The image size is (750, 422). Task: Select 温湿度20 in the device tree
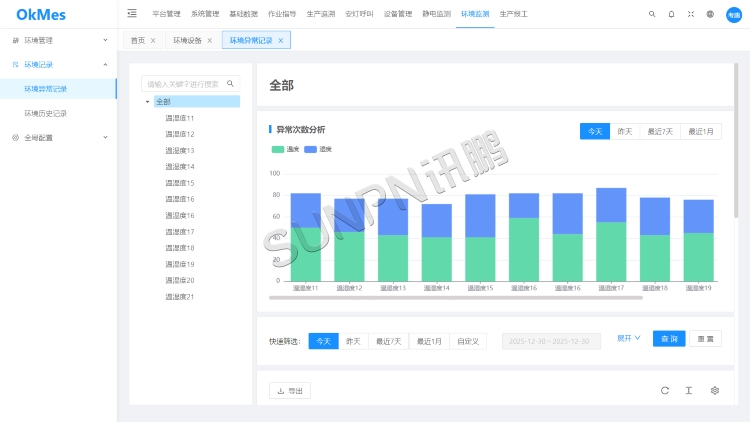(180, 280)
